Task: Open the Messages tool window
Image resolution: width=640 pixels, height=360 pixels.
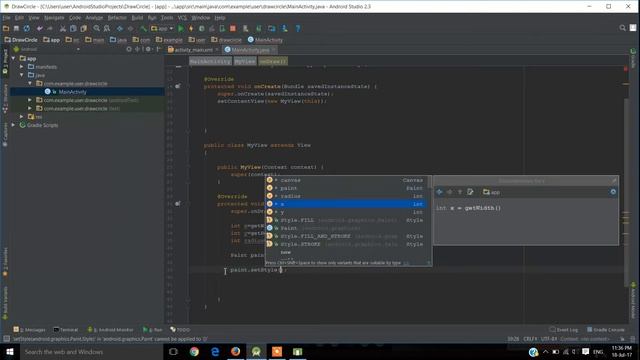Action: click(29, 329)
